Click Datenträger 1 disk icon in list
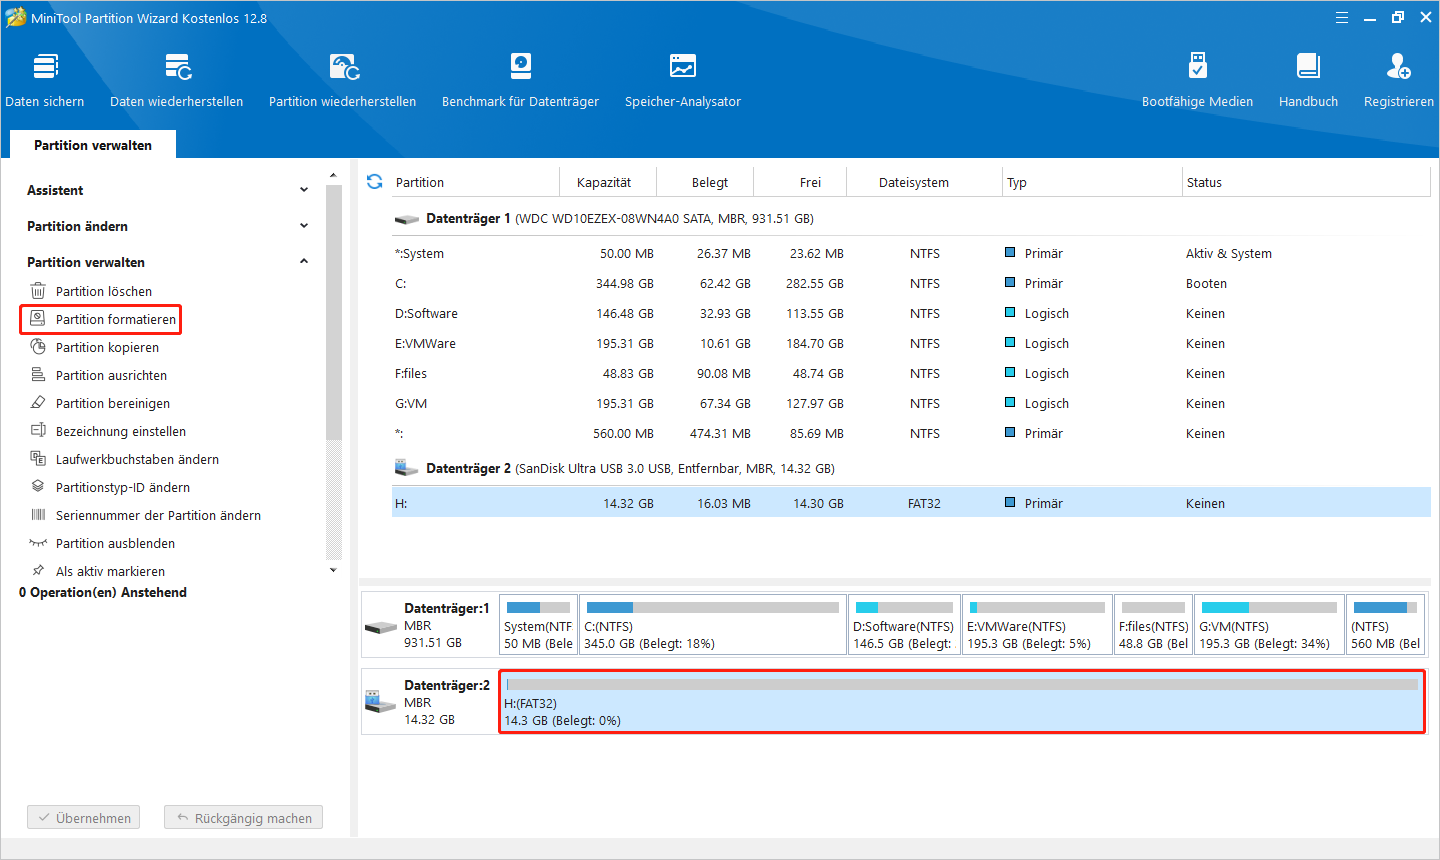1440x860 pixels. pyautogui.click(x=407, y=219)
